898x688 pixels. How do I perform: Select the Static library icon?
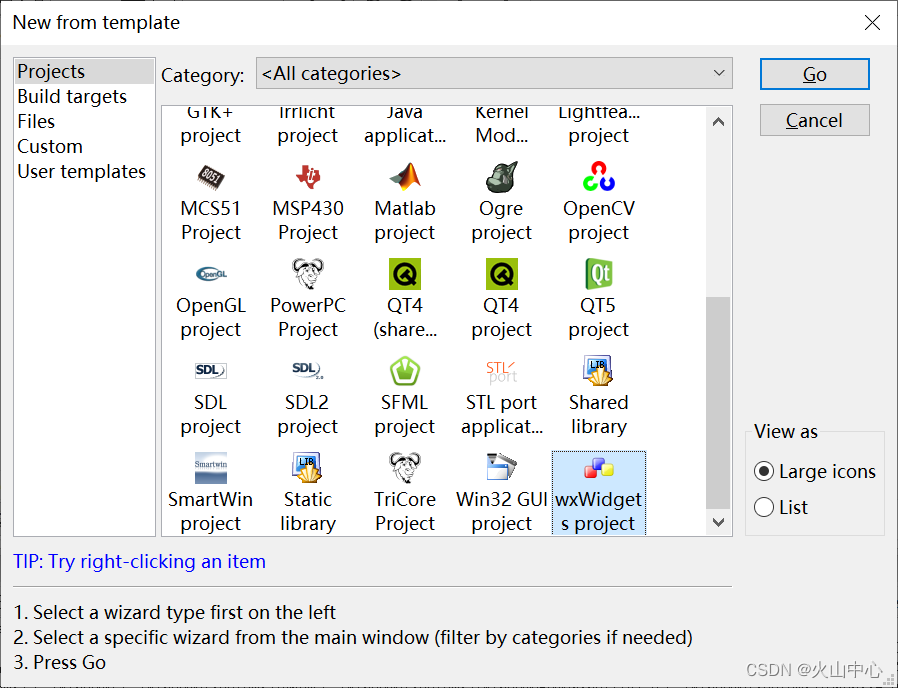[x=308, y=468]
